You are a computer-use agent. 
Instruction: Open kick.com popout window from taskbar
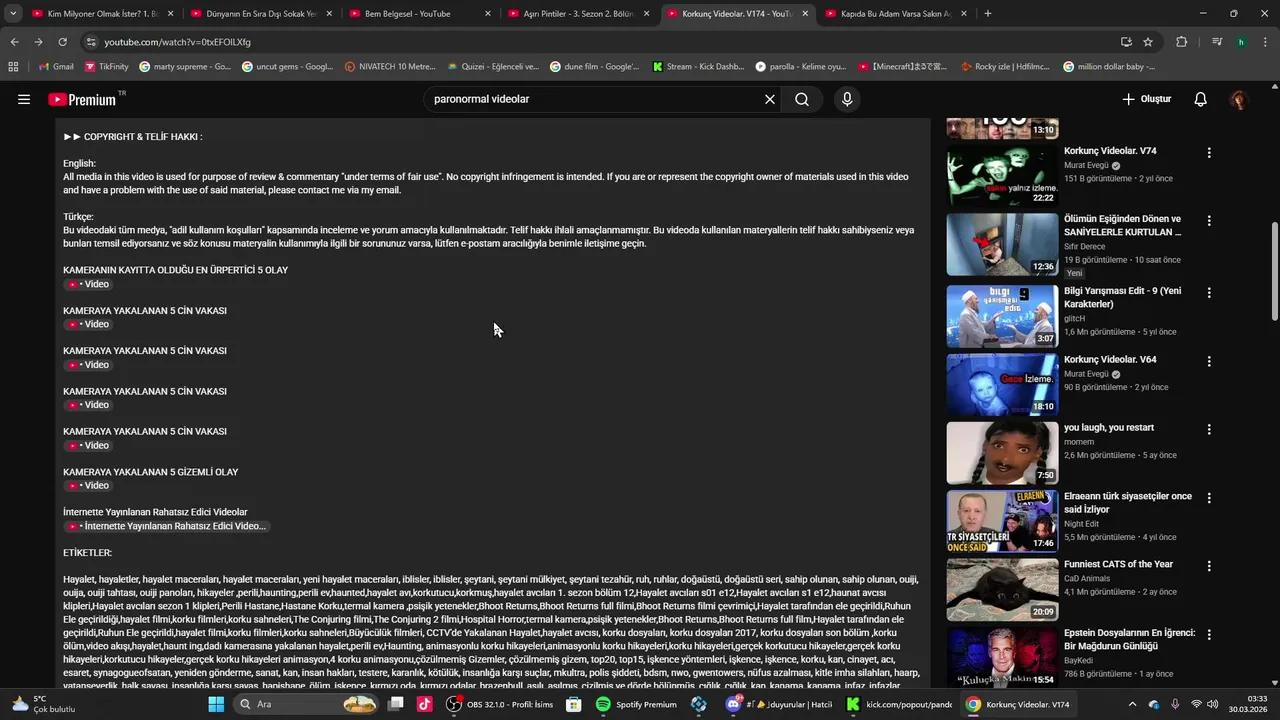pos(899,704)
